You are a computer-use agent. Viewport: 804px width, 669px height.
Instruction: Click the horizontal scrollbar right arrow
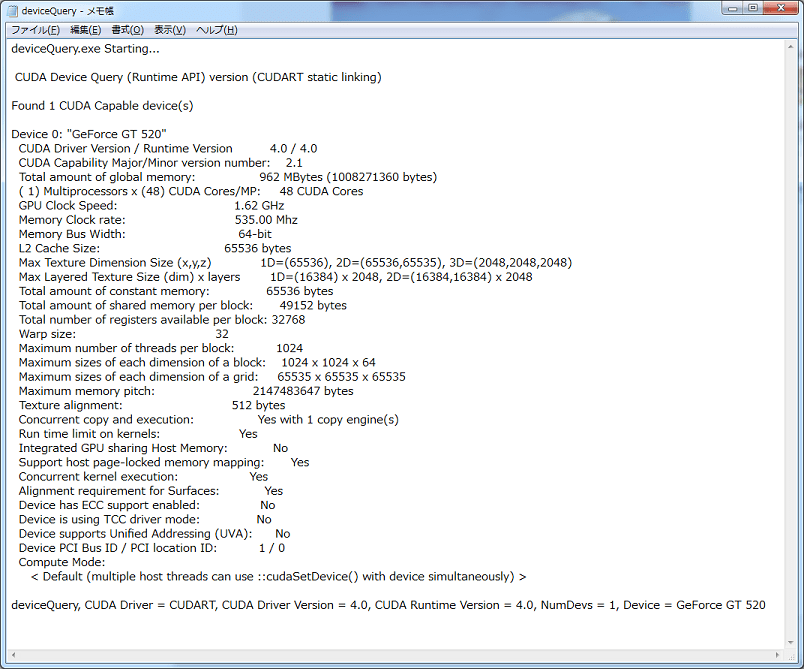click(x=778, y=655)
